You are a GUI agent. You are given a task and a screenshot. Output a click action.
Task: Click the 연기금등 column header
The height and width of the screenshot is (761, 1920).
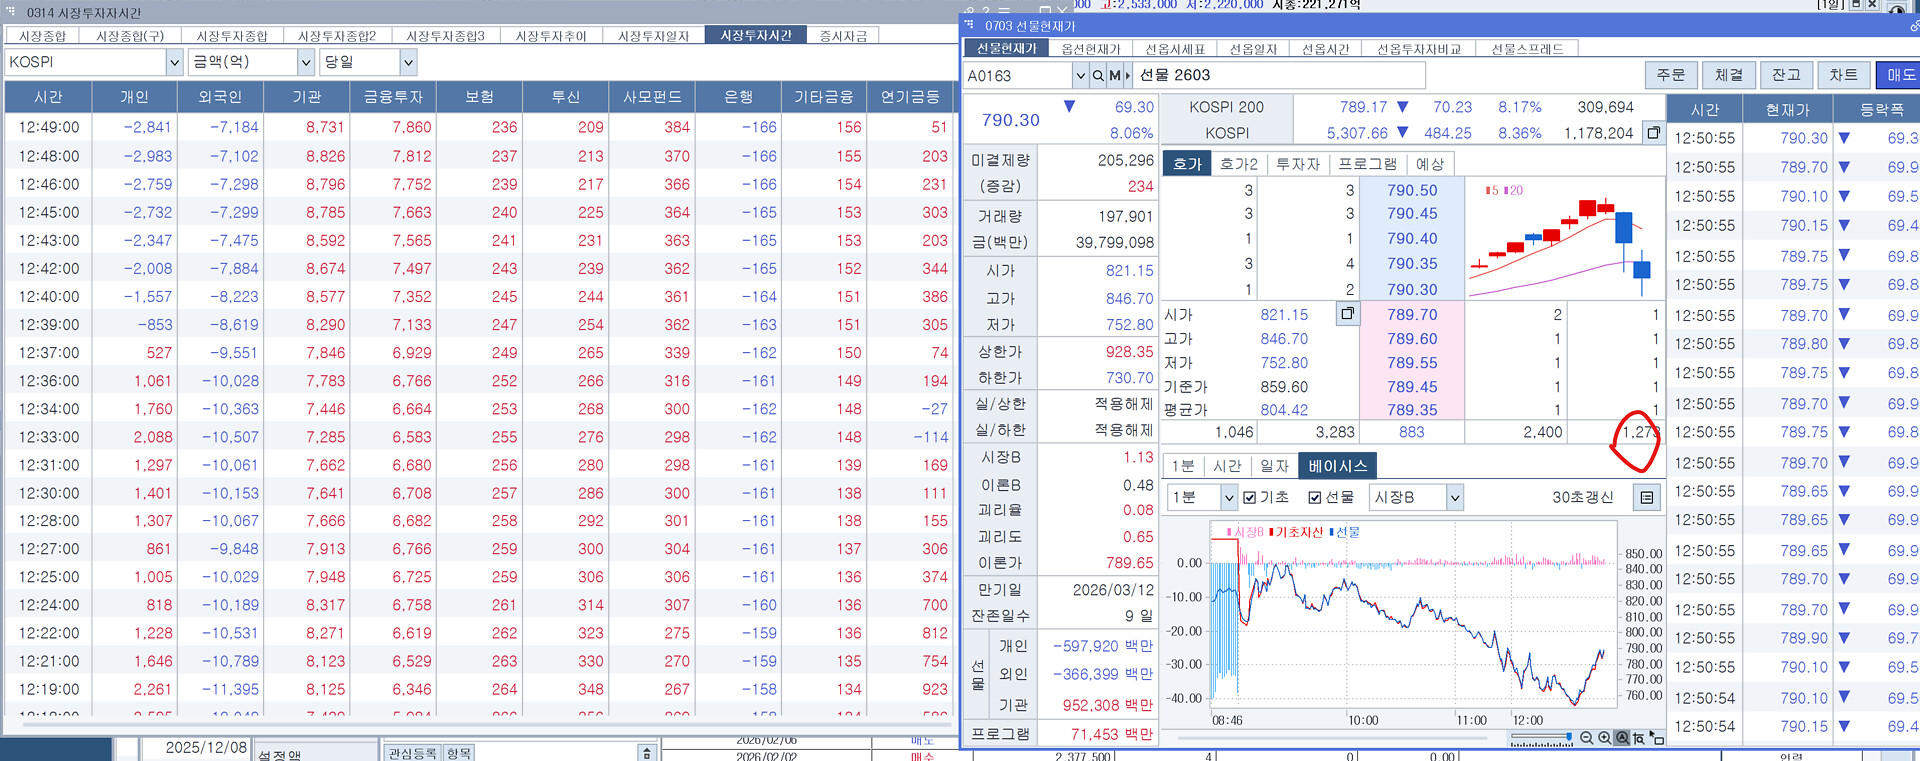[x=910, y=97]
